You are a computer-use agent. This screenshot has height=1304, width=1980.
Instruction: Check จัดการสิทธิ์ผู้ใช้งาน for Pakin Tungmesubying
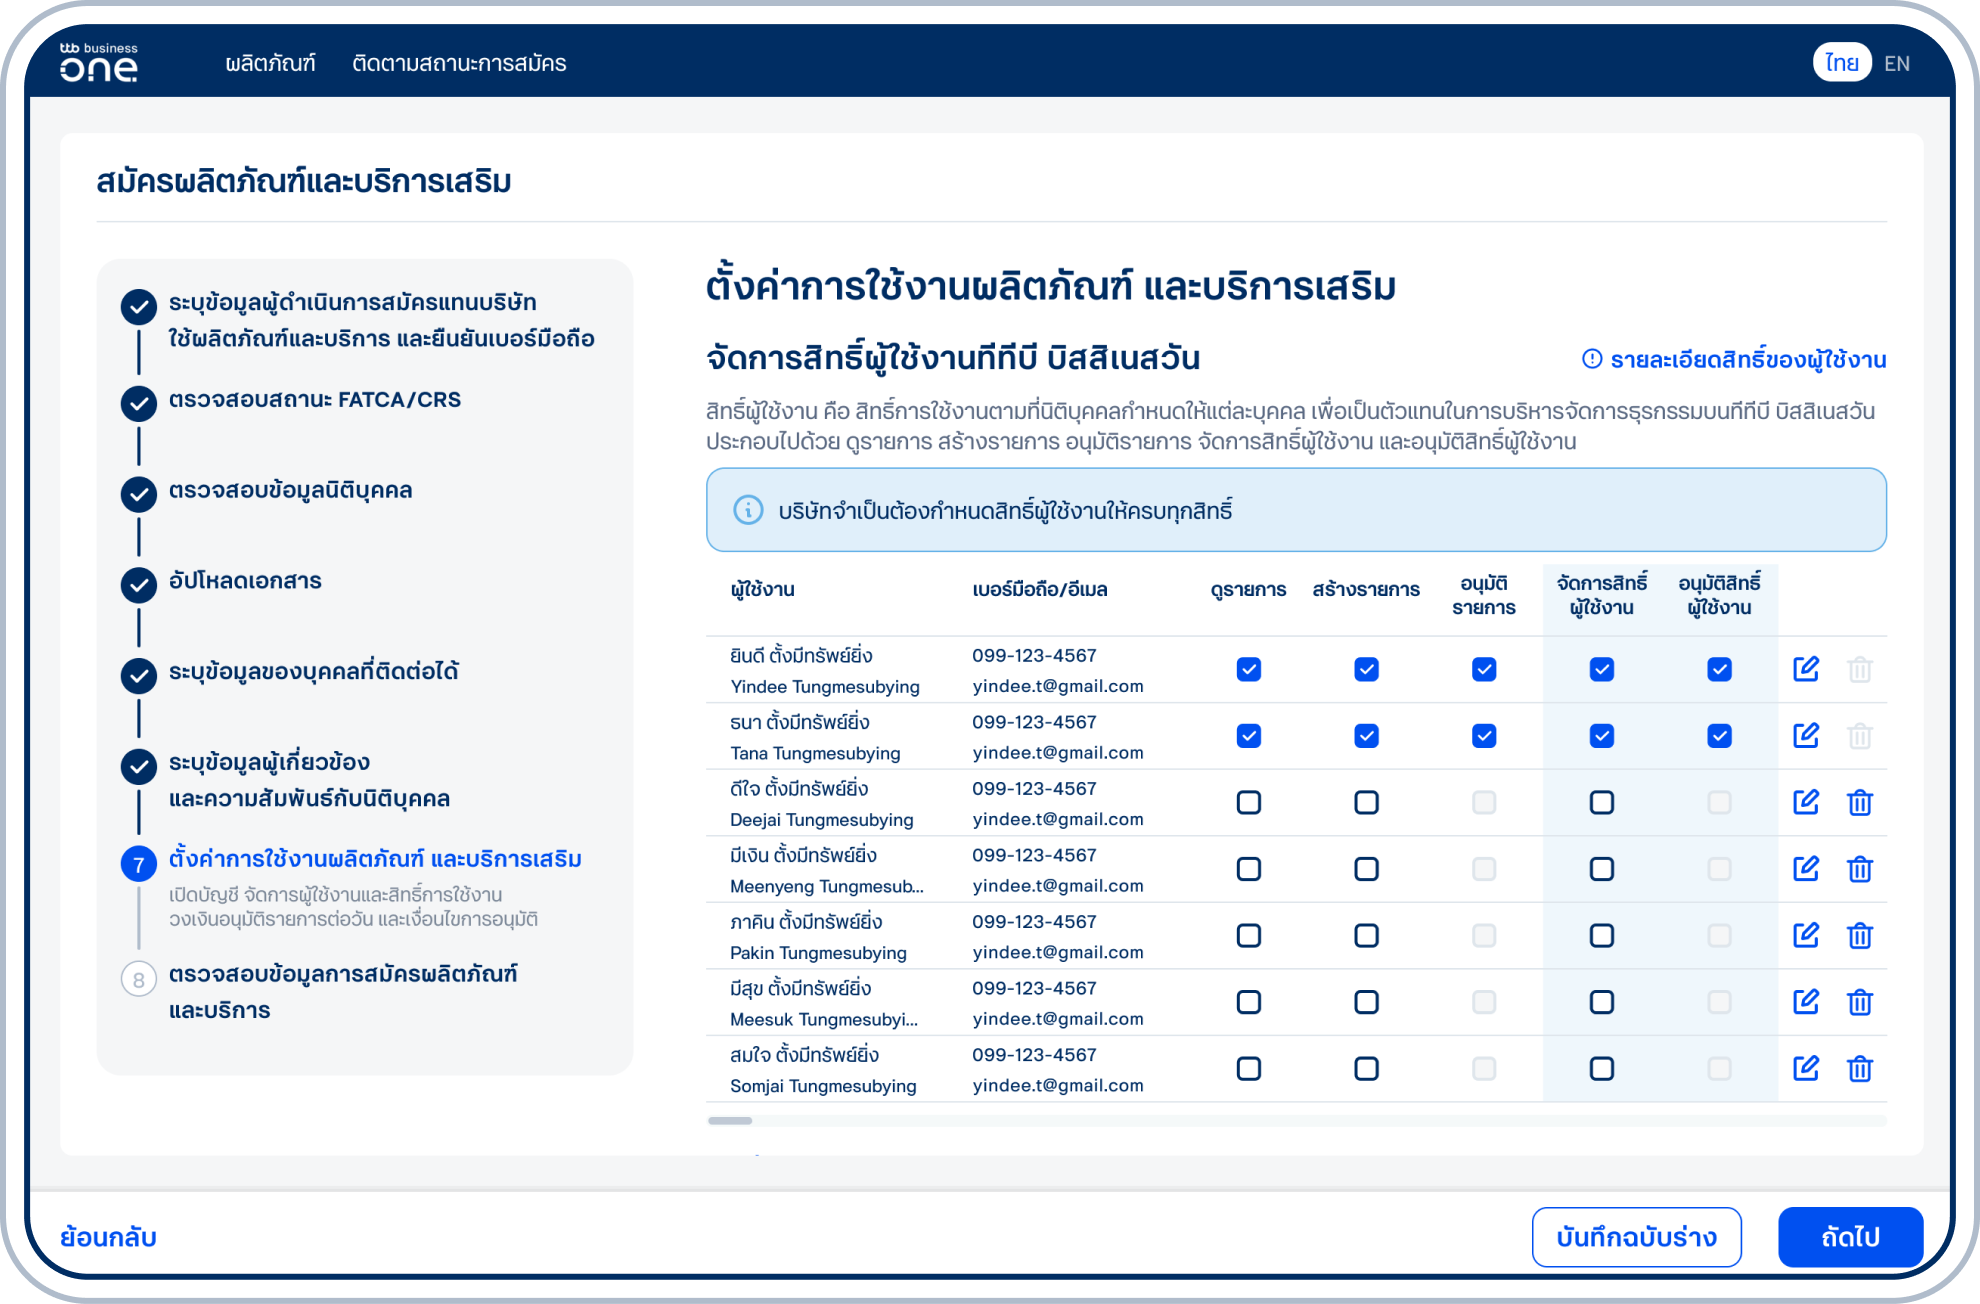[1602, 935]
